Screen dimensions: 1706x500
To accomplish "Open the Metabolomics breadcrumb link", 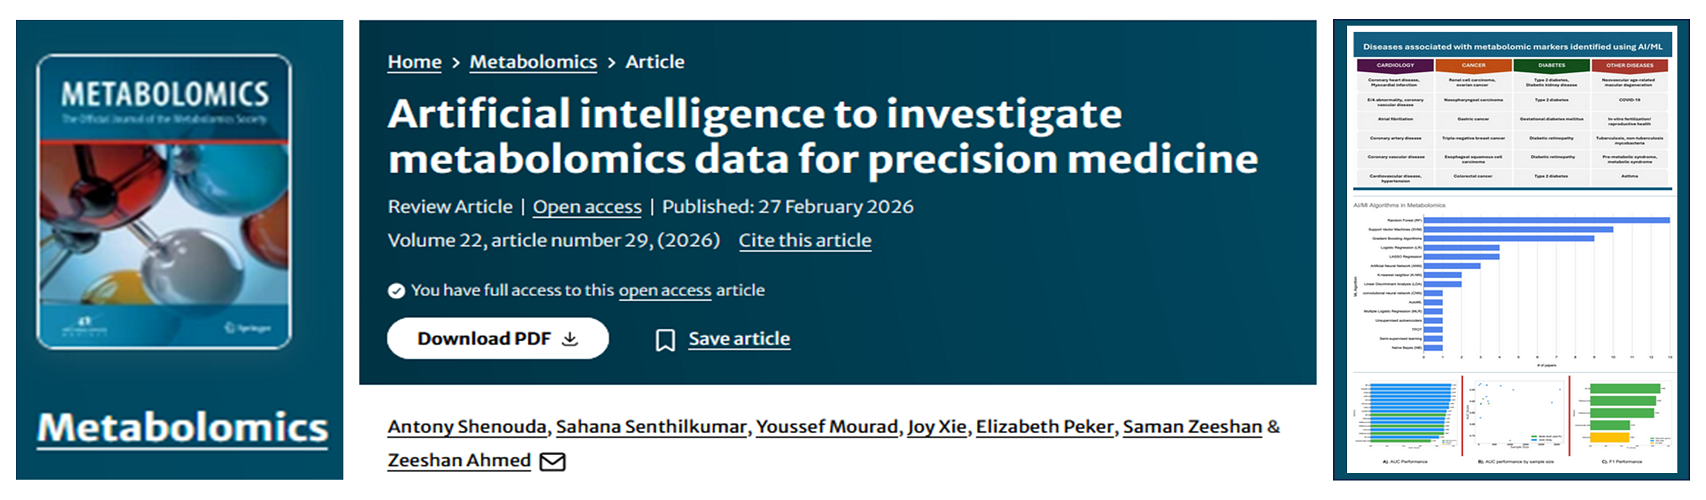I will tap(533, 62).
